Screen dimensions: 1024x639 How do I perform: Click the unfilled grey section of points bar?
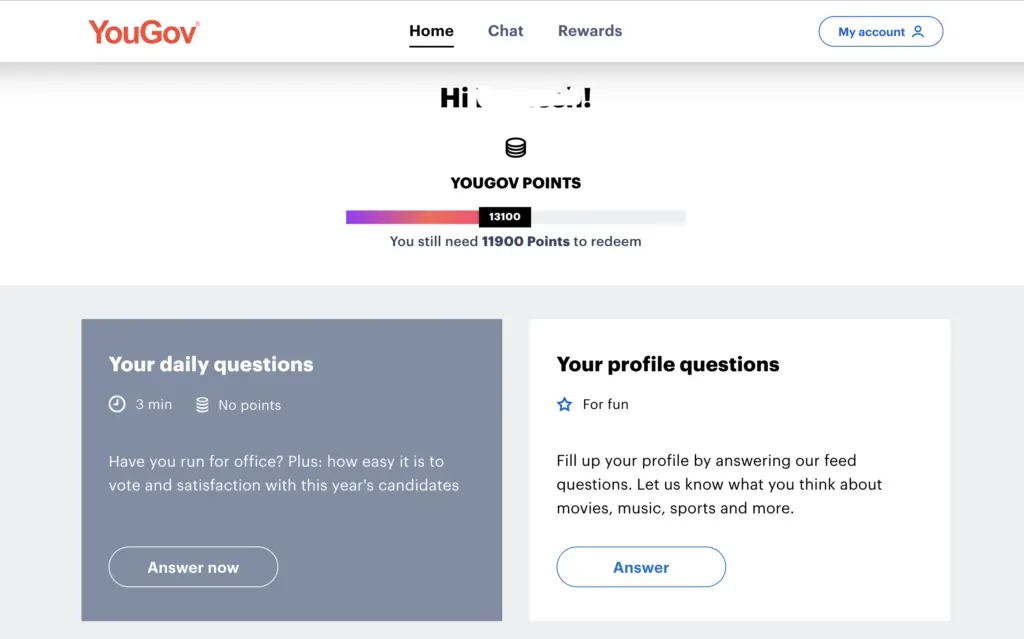tap(608, 217)
